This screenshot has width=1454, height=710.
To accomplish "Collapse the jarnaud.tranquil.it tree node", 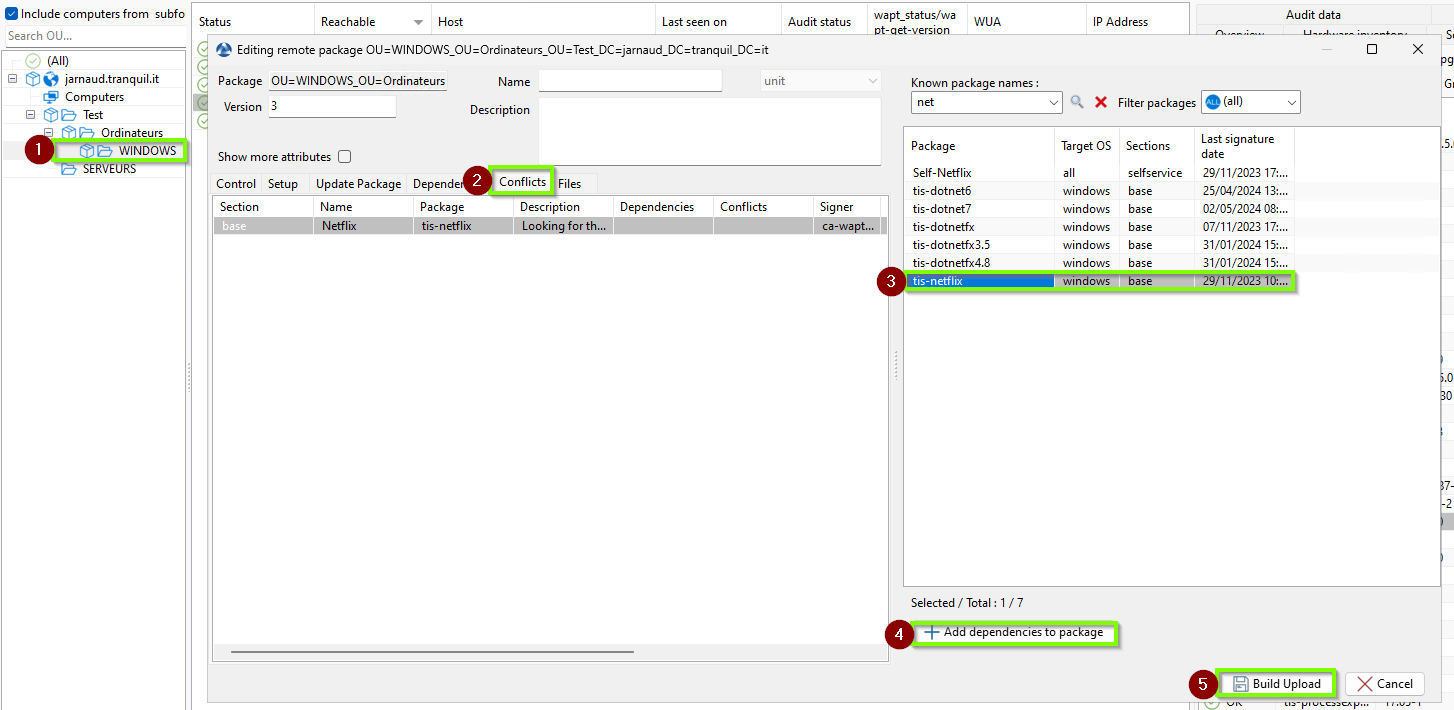I will (12, 79).
